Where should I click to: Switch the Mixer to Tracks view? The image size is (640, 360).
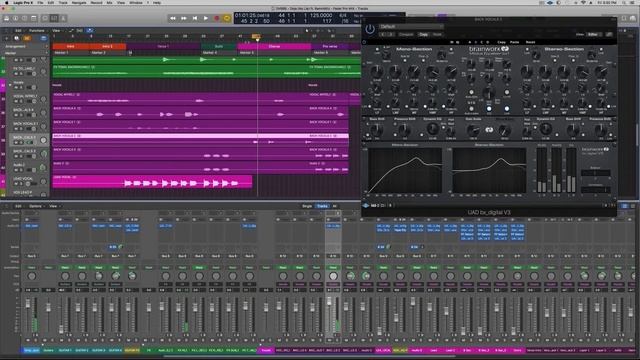322,206
